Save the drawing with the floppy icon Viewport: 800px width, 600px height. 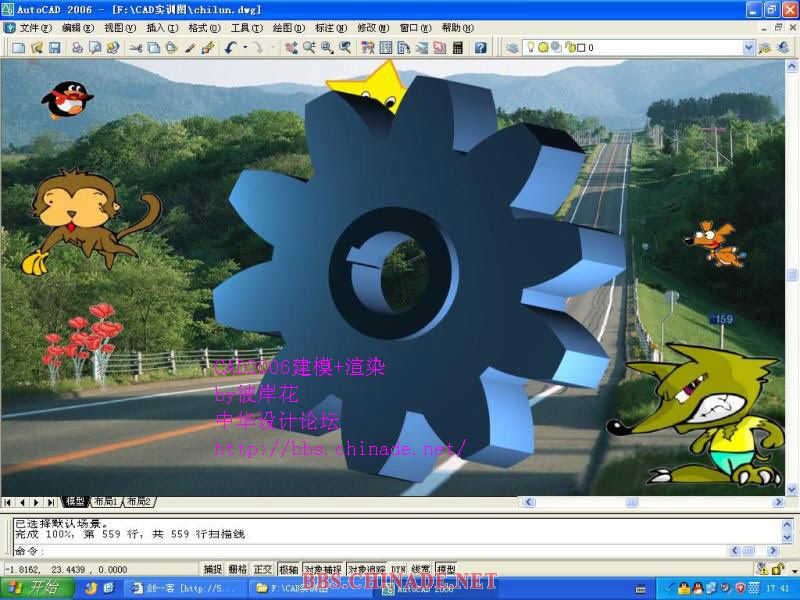click(55, 47)
